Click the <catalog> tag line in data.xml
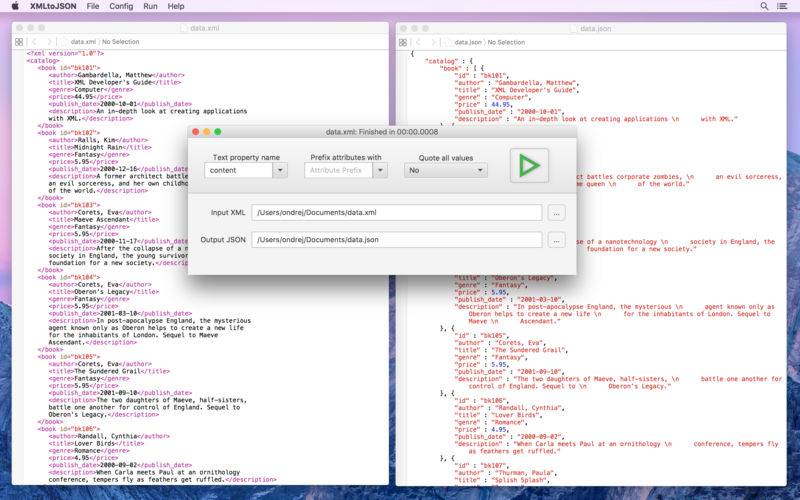 [x=43, y=60]
